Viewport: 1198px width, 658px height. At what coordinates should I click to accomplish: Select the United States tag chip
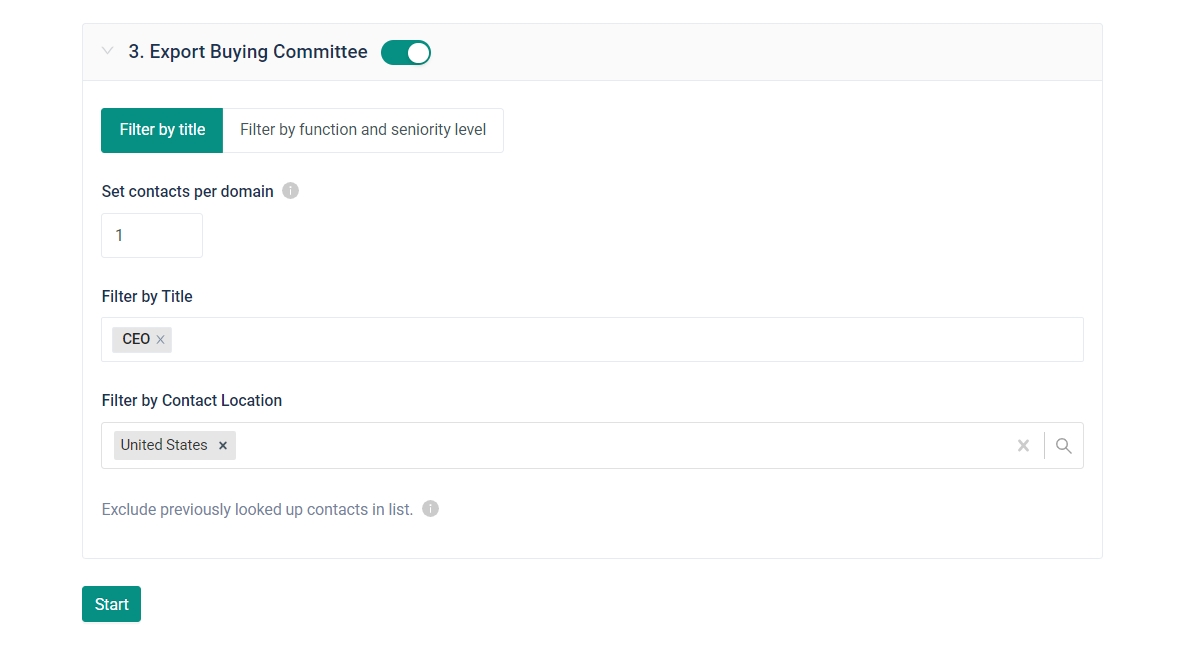click(164, 446)
